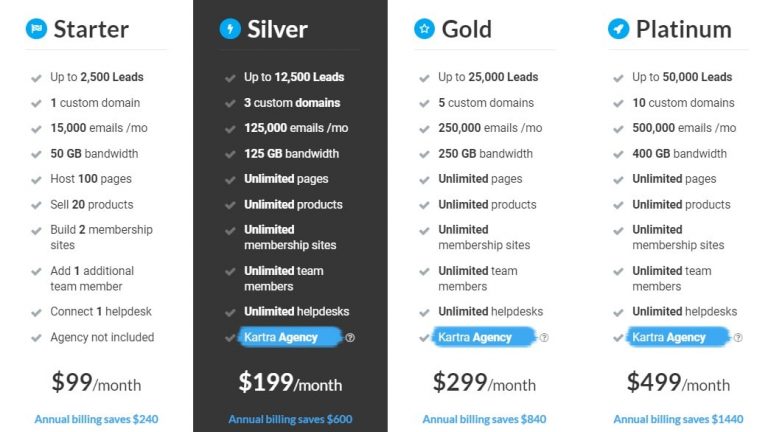Click the Gold plan star icon
This screenshot has height=432, width=768.
[x=424, y=29]
